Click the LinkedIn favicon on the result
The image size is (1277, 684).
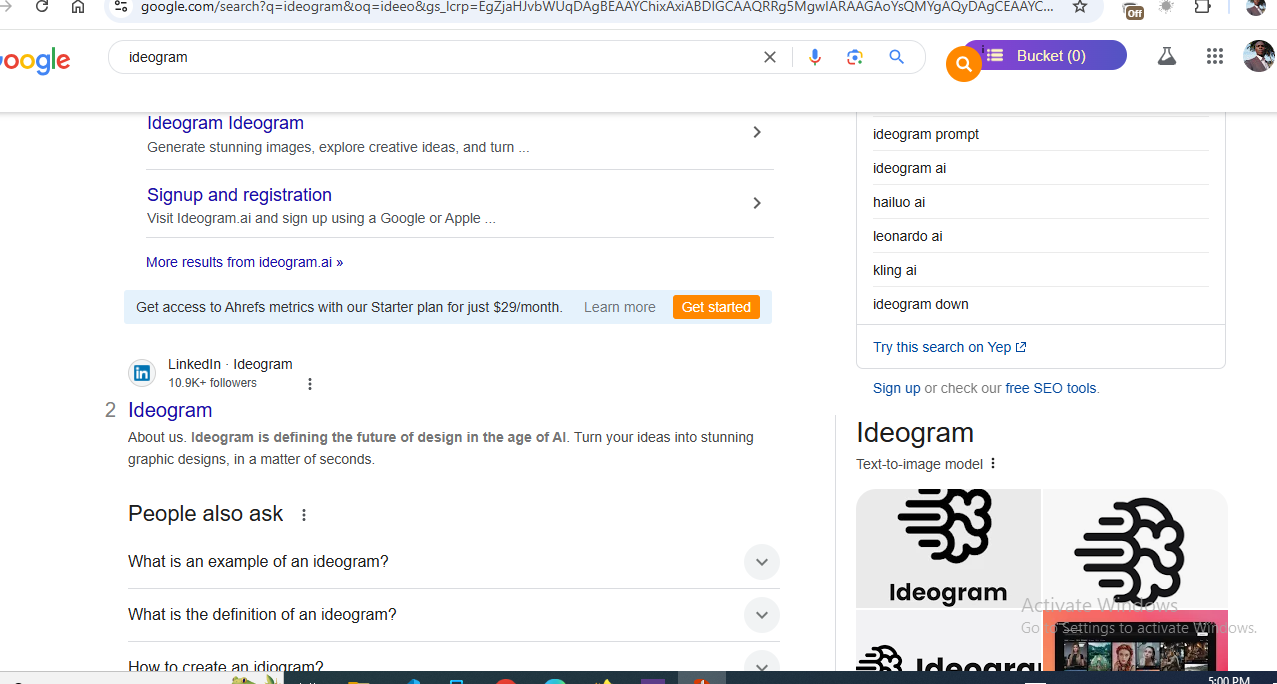coord(142,373)
